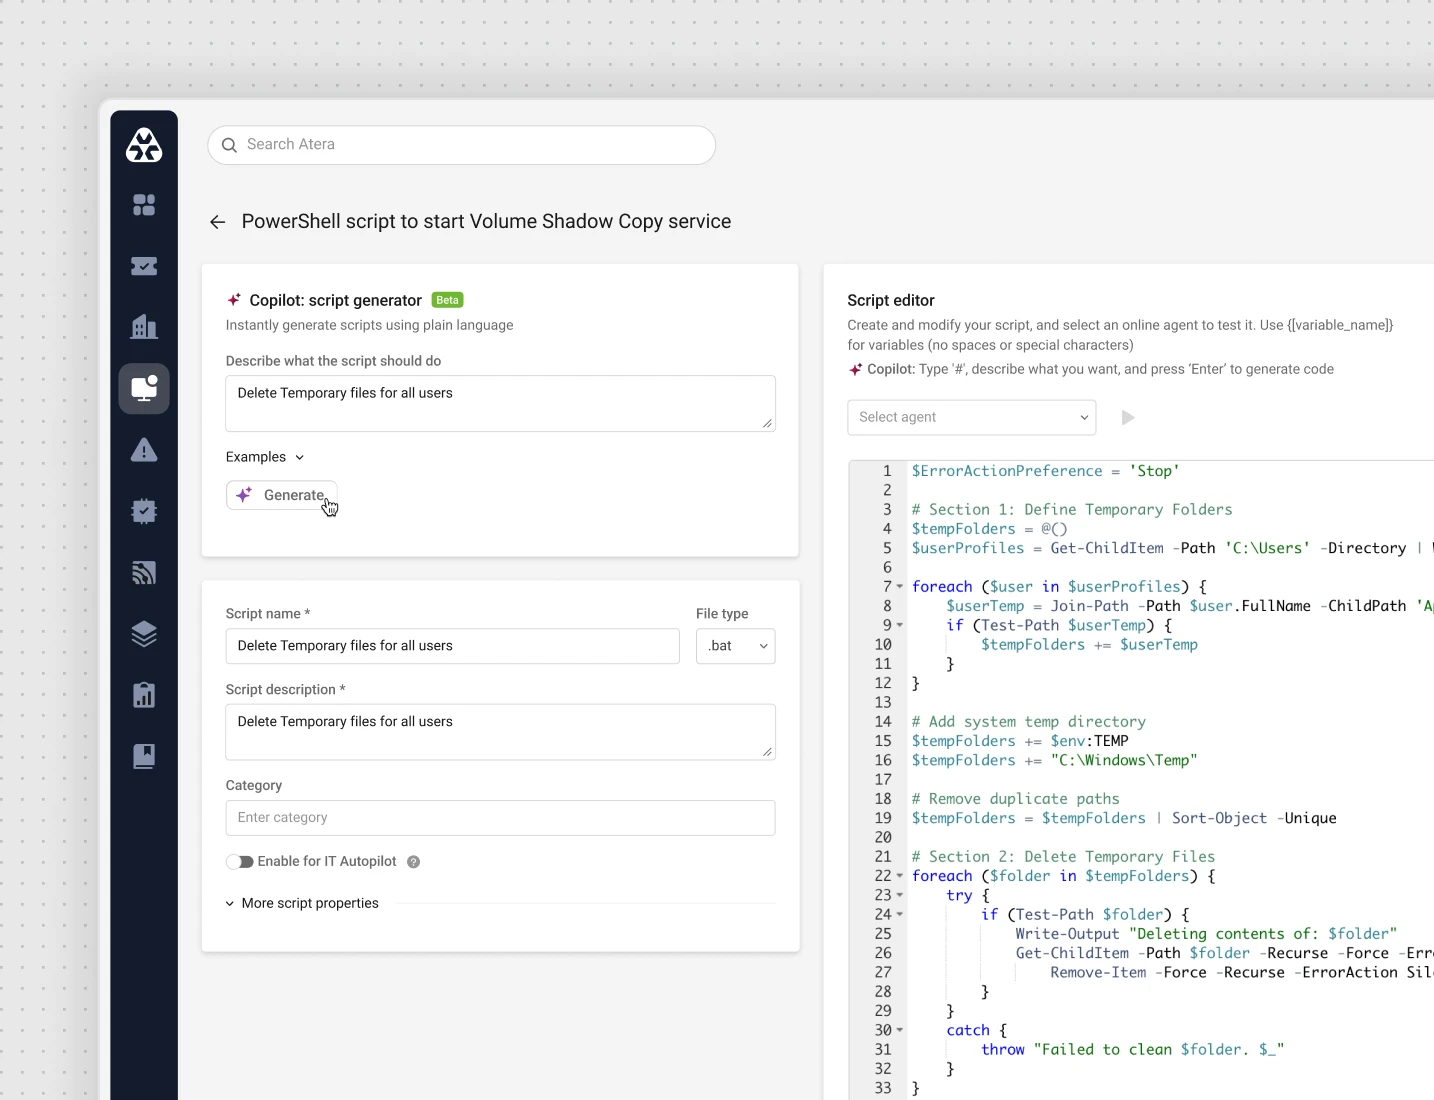Open the Customers building icon in sidebar
The width and height of the screenshot is (1434, 1100).
pos(144,327)
